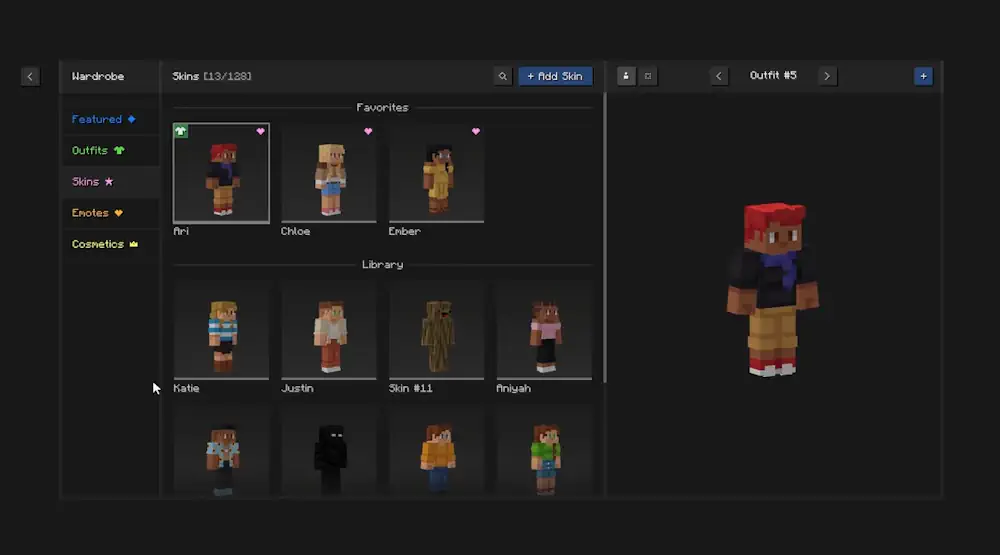The image size is (1000, 555).
Task: Unfavorite Ari using the pink heart
Action: (x=260, y=131)
